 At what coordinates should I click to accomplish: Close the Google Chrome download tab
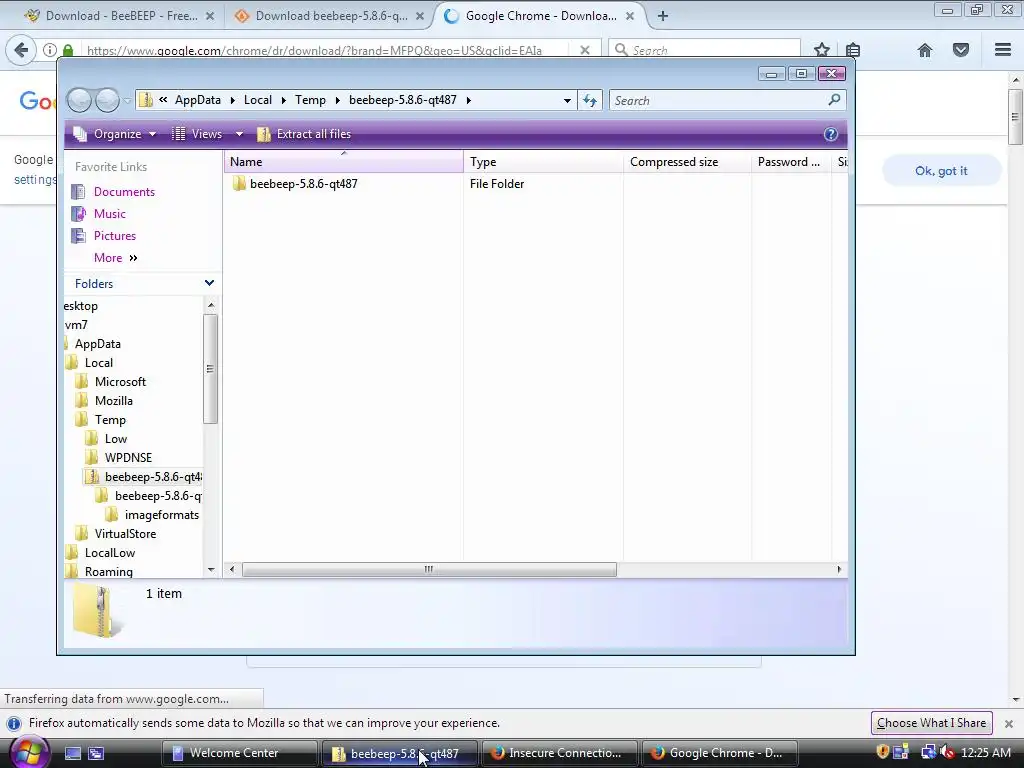click(630, 16)
